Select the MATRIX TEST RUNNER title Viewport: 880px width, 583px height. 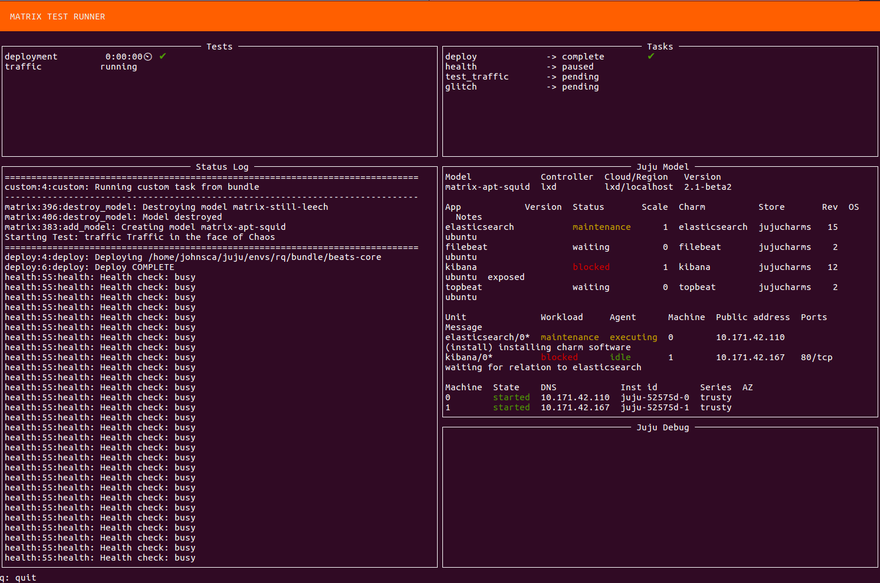coord(57,17)
